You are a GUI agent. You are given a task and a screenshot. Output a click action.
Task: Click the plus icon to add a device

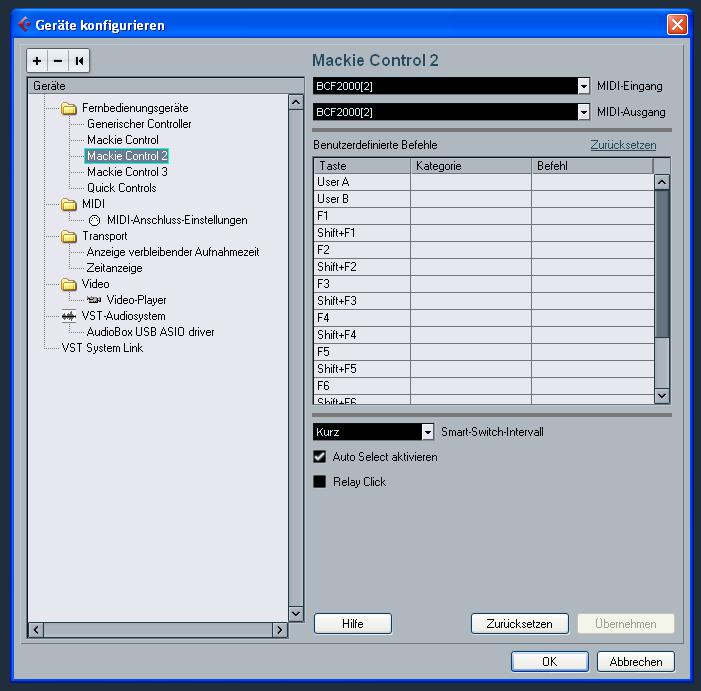coord(38,61)
